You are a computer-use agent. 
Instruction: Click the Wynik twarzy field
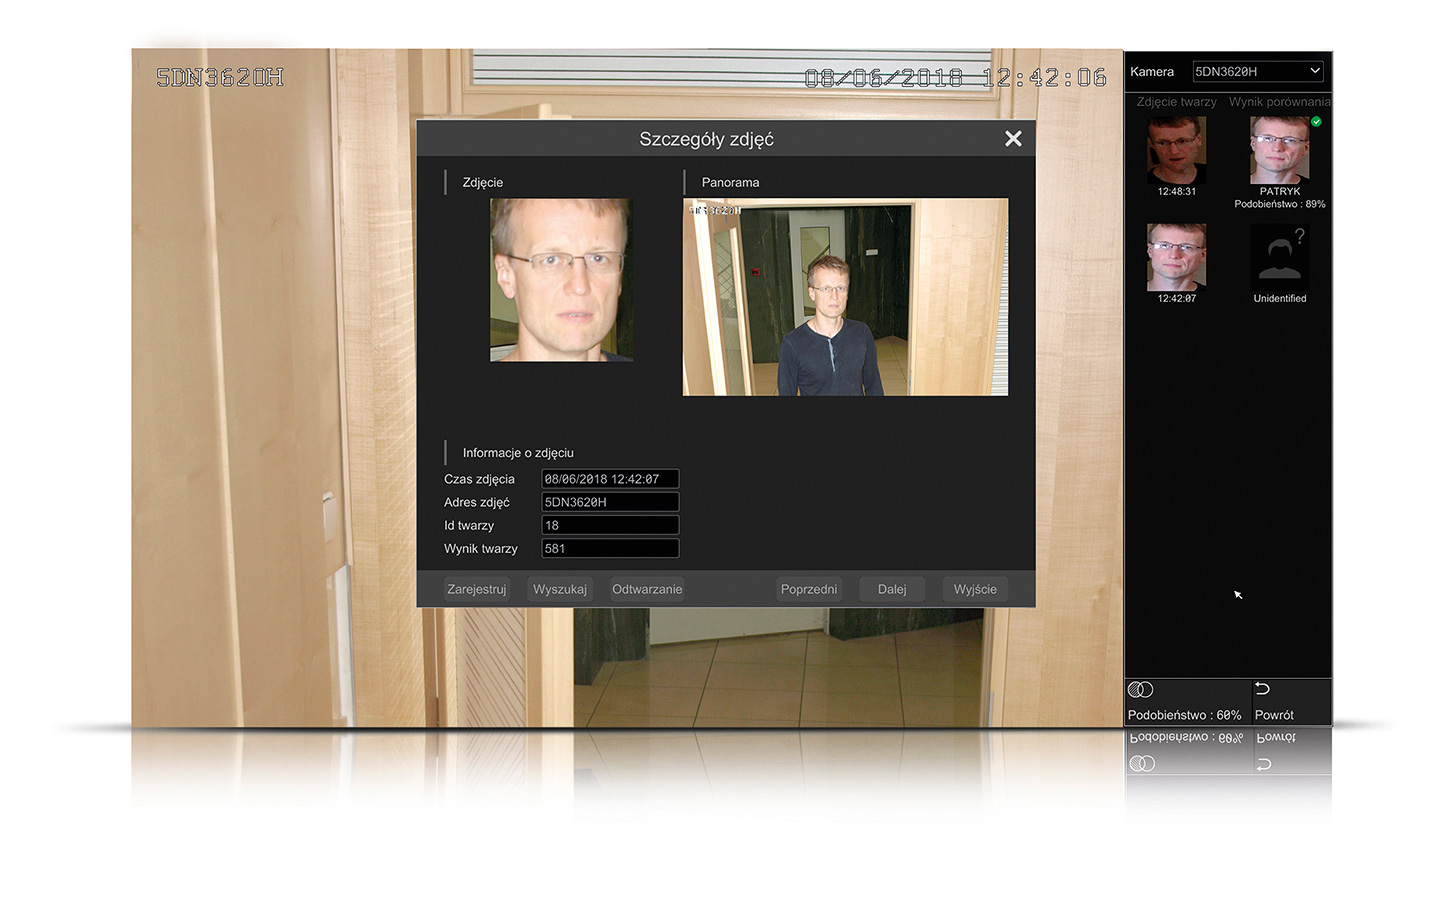click(610, 548)
